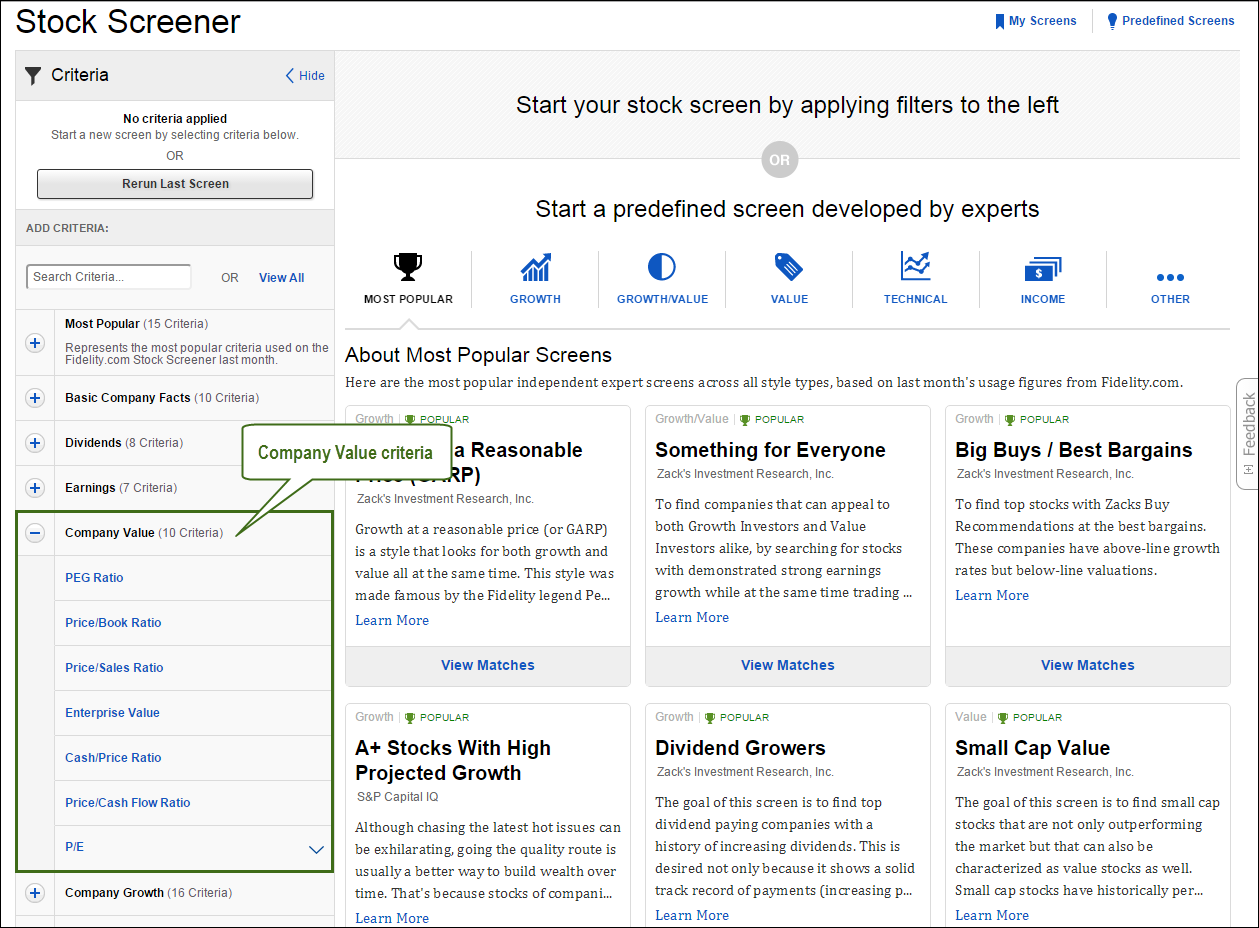Screen dimensions: 1259x928
Task: Hide the Criteria panel
Action: pos(305,76)
